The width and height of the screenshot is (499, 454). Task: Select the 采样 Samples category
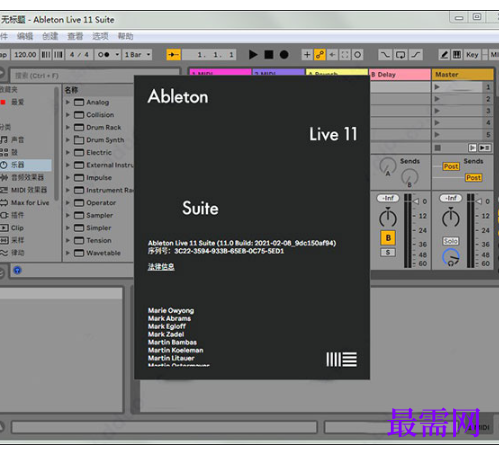click(17, 240)
